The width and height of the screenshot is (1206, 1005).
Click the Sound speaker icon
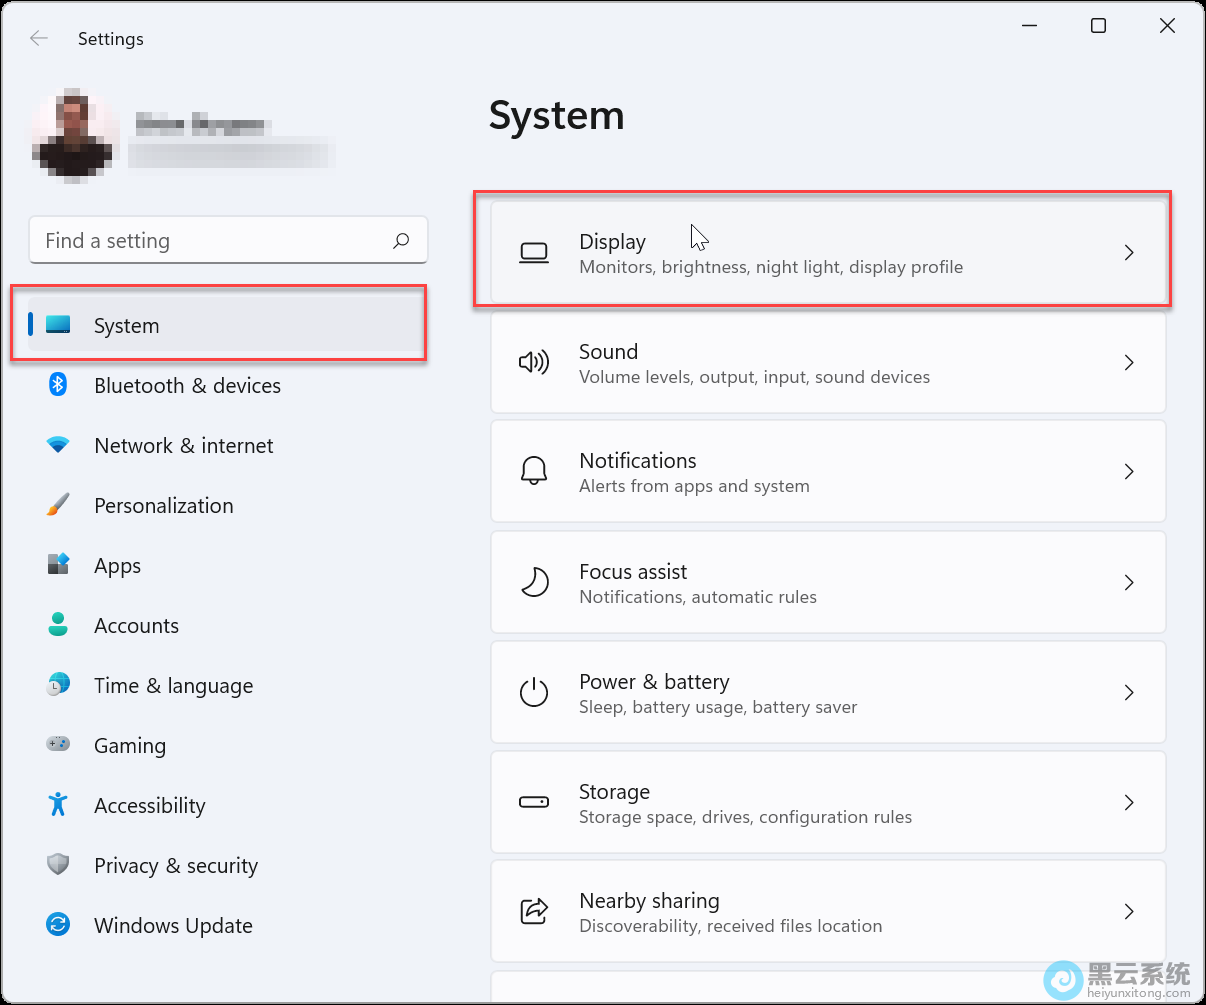[534, 362]
